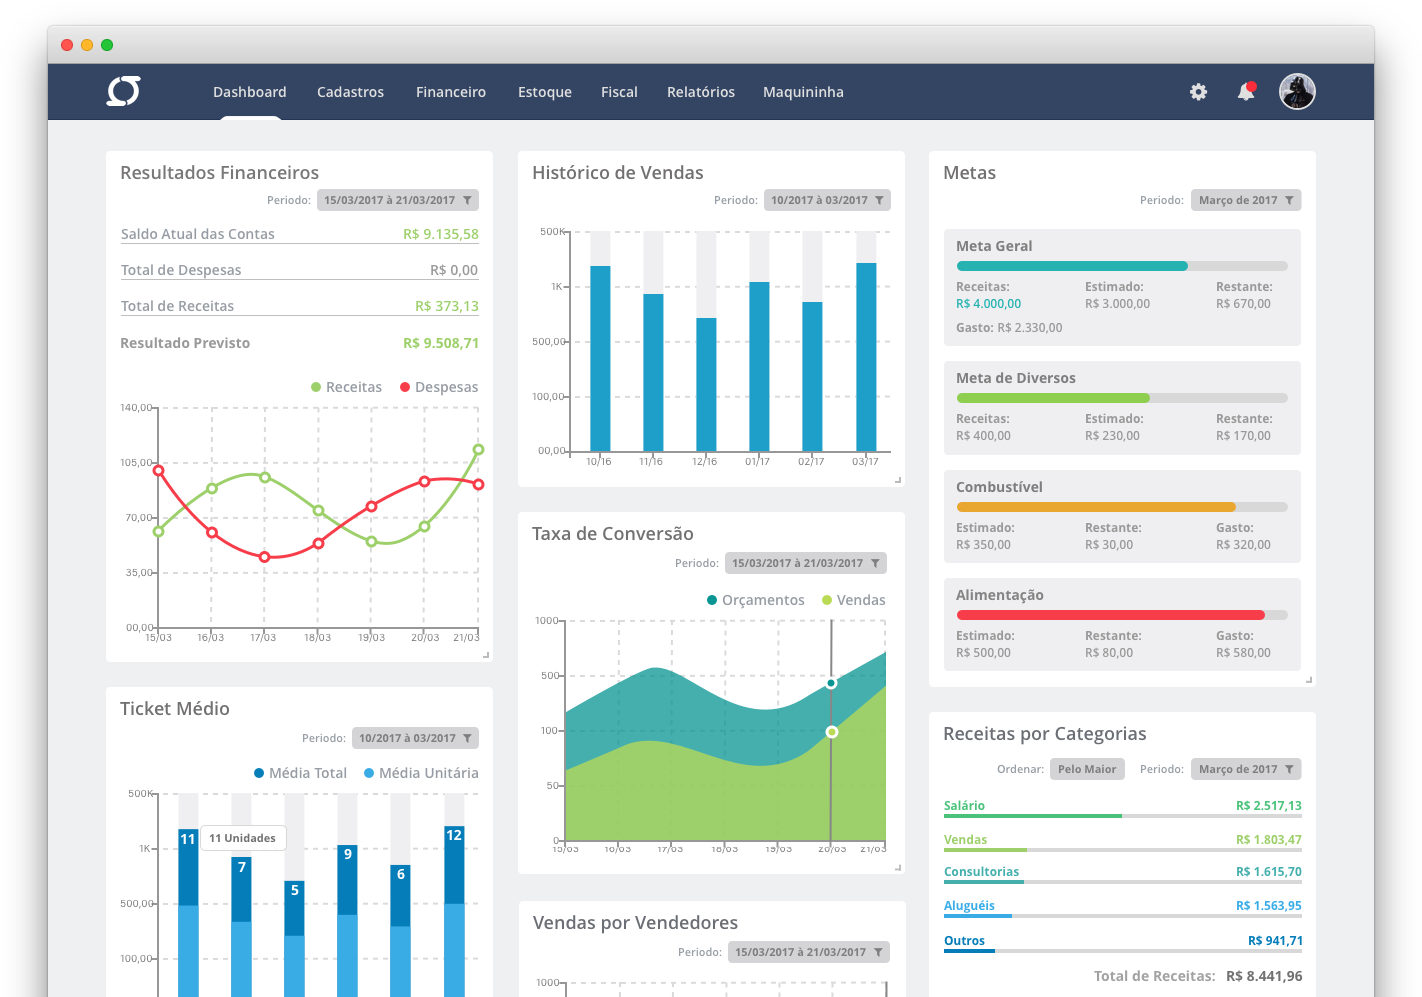Open the Relatórios menu item
Screen dimensions: 1422x997
click(x=700, y=92)
